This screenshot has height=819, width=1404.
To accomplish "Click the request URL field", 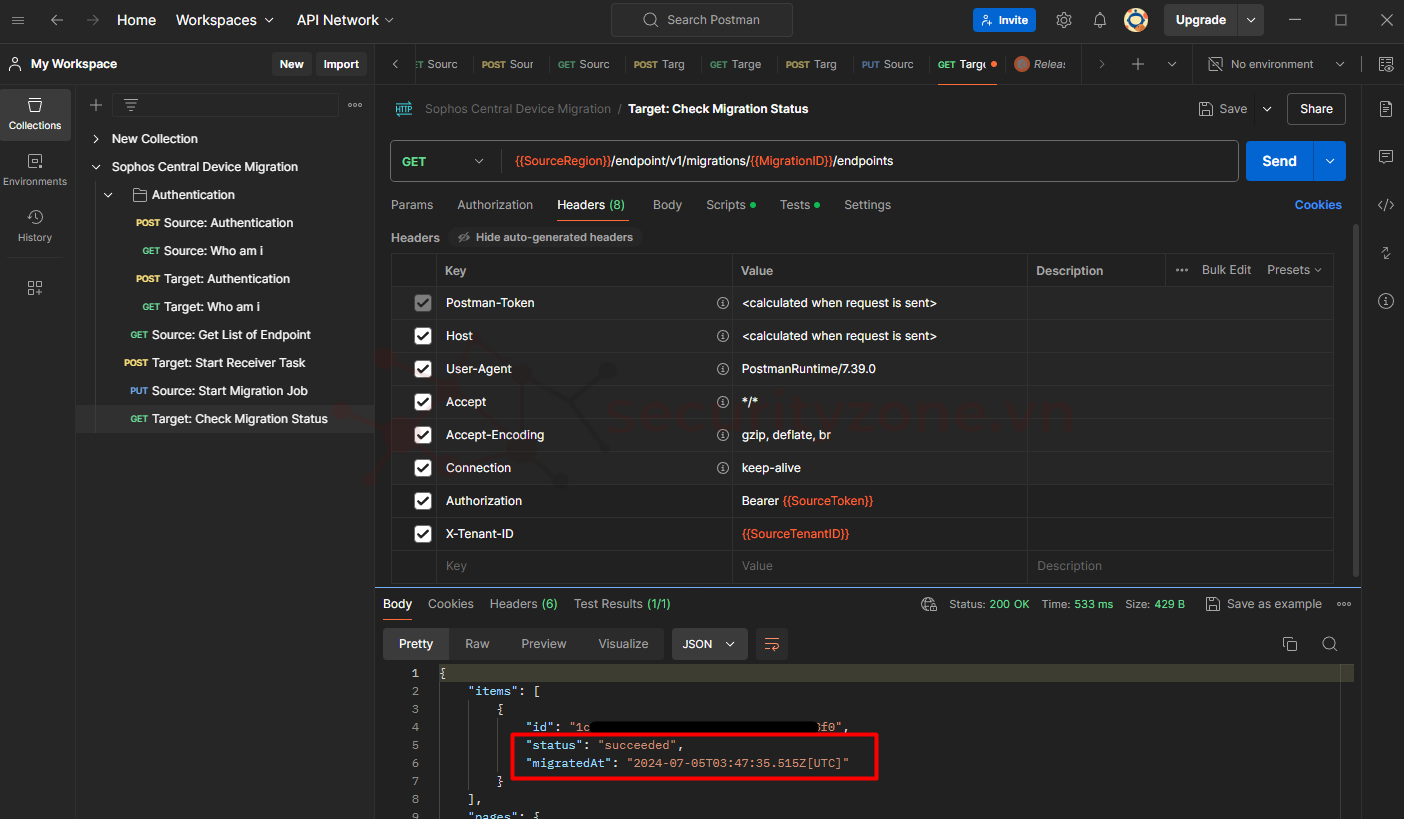I will click(x=870, y=161).
